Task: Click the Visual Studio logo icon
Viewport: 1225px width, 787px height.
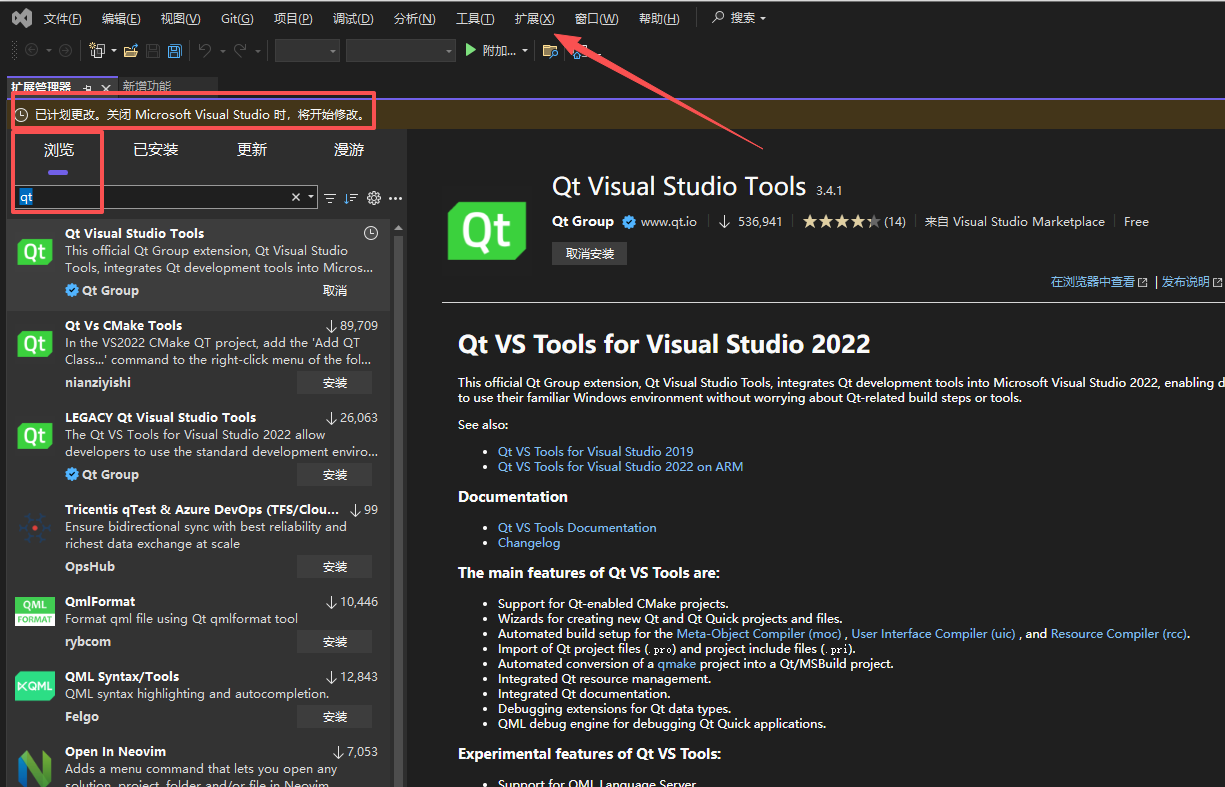Action: [22, 18]
